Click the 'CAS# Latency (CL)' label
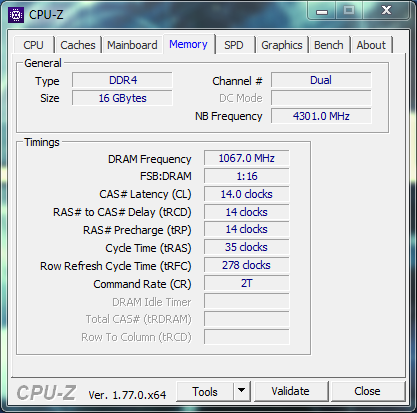417x413 pixels. 145,194
